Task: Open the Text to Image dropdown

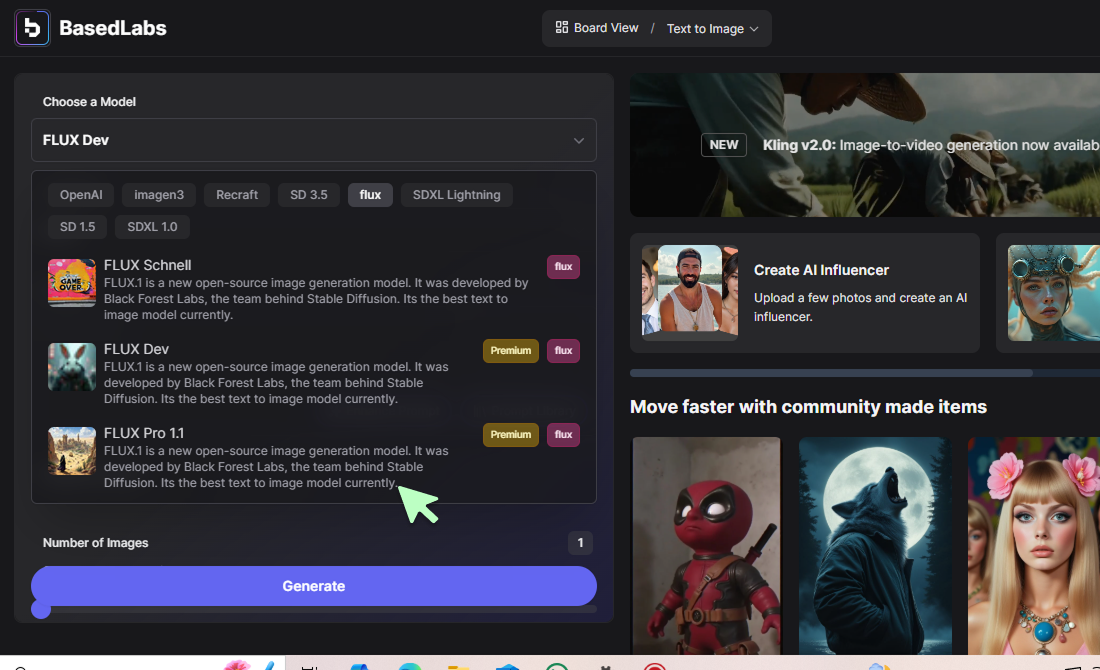Action: 713,29
